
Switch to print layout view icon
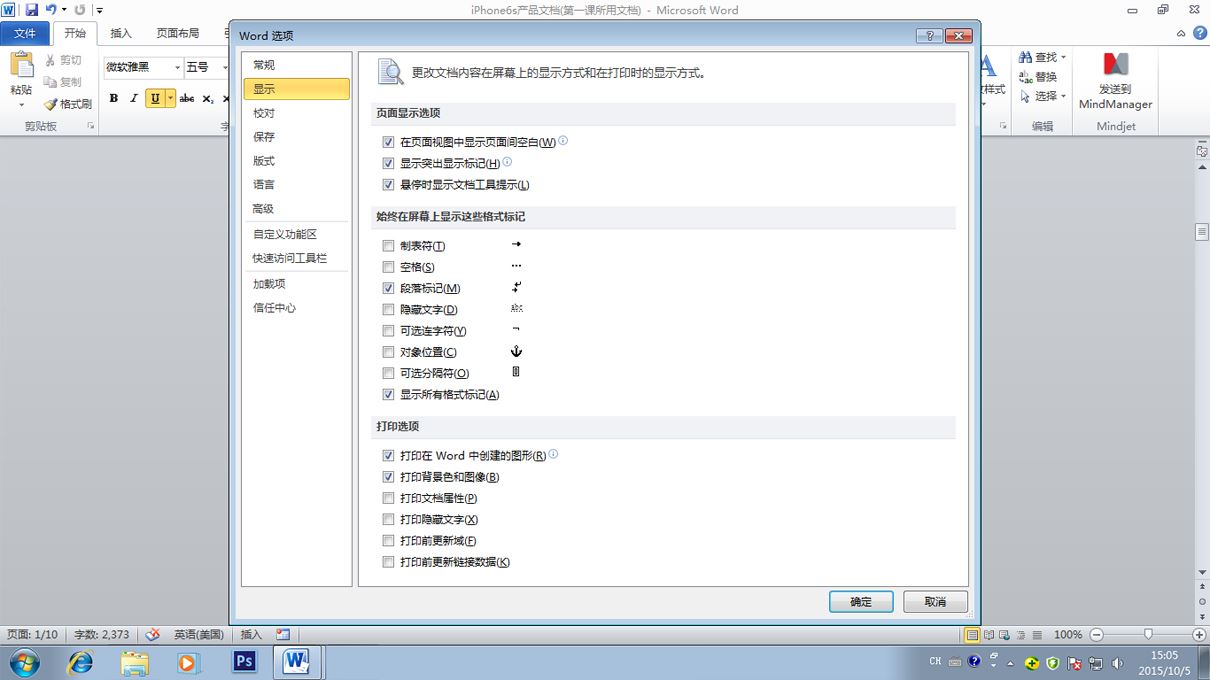click(971, 635)
